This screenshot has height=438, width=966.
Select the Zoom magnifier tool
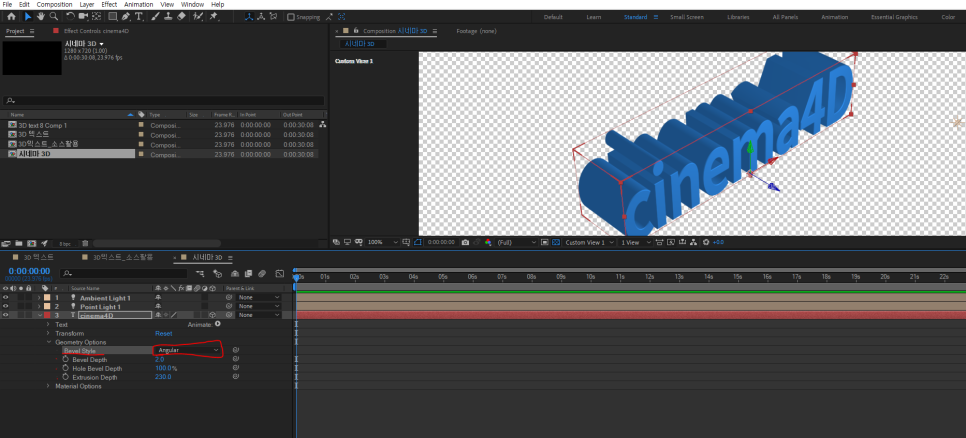pos(54,17)
